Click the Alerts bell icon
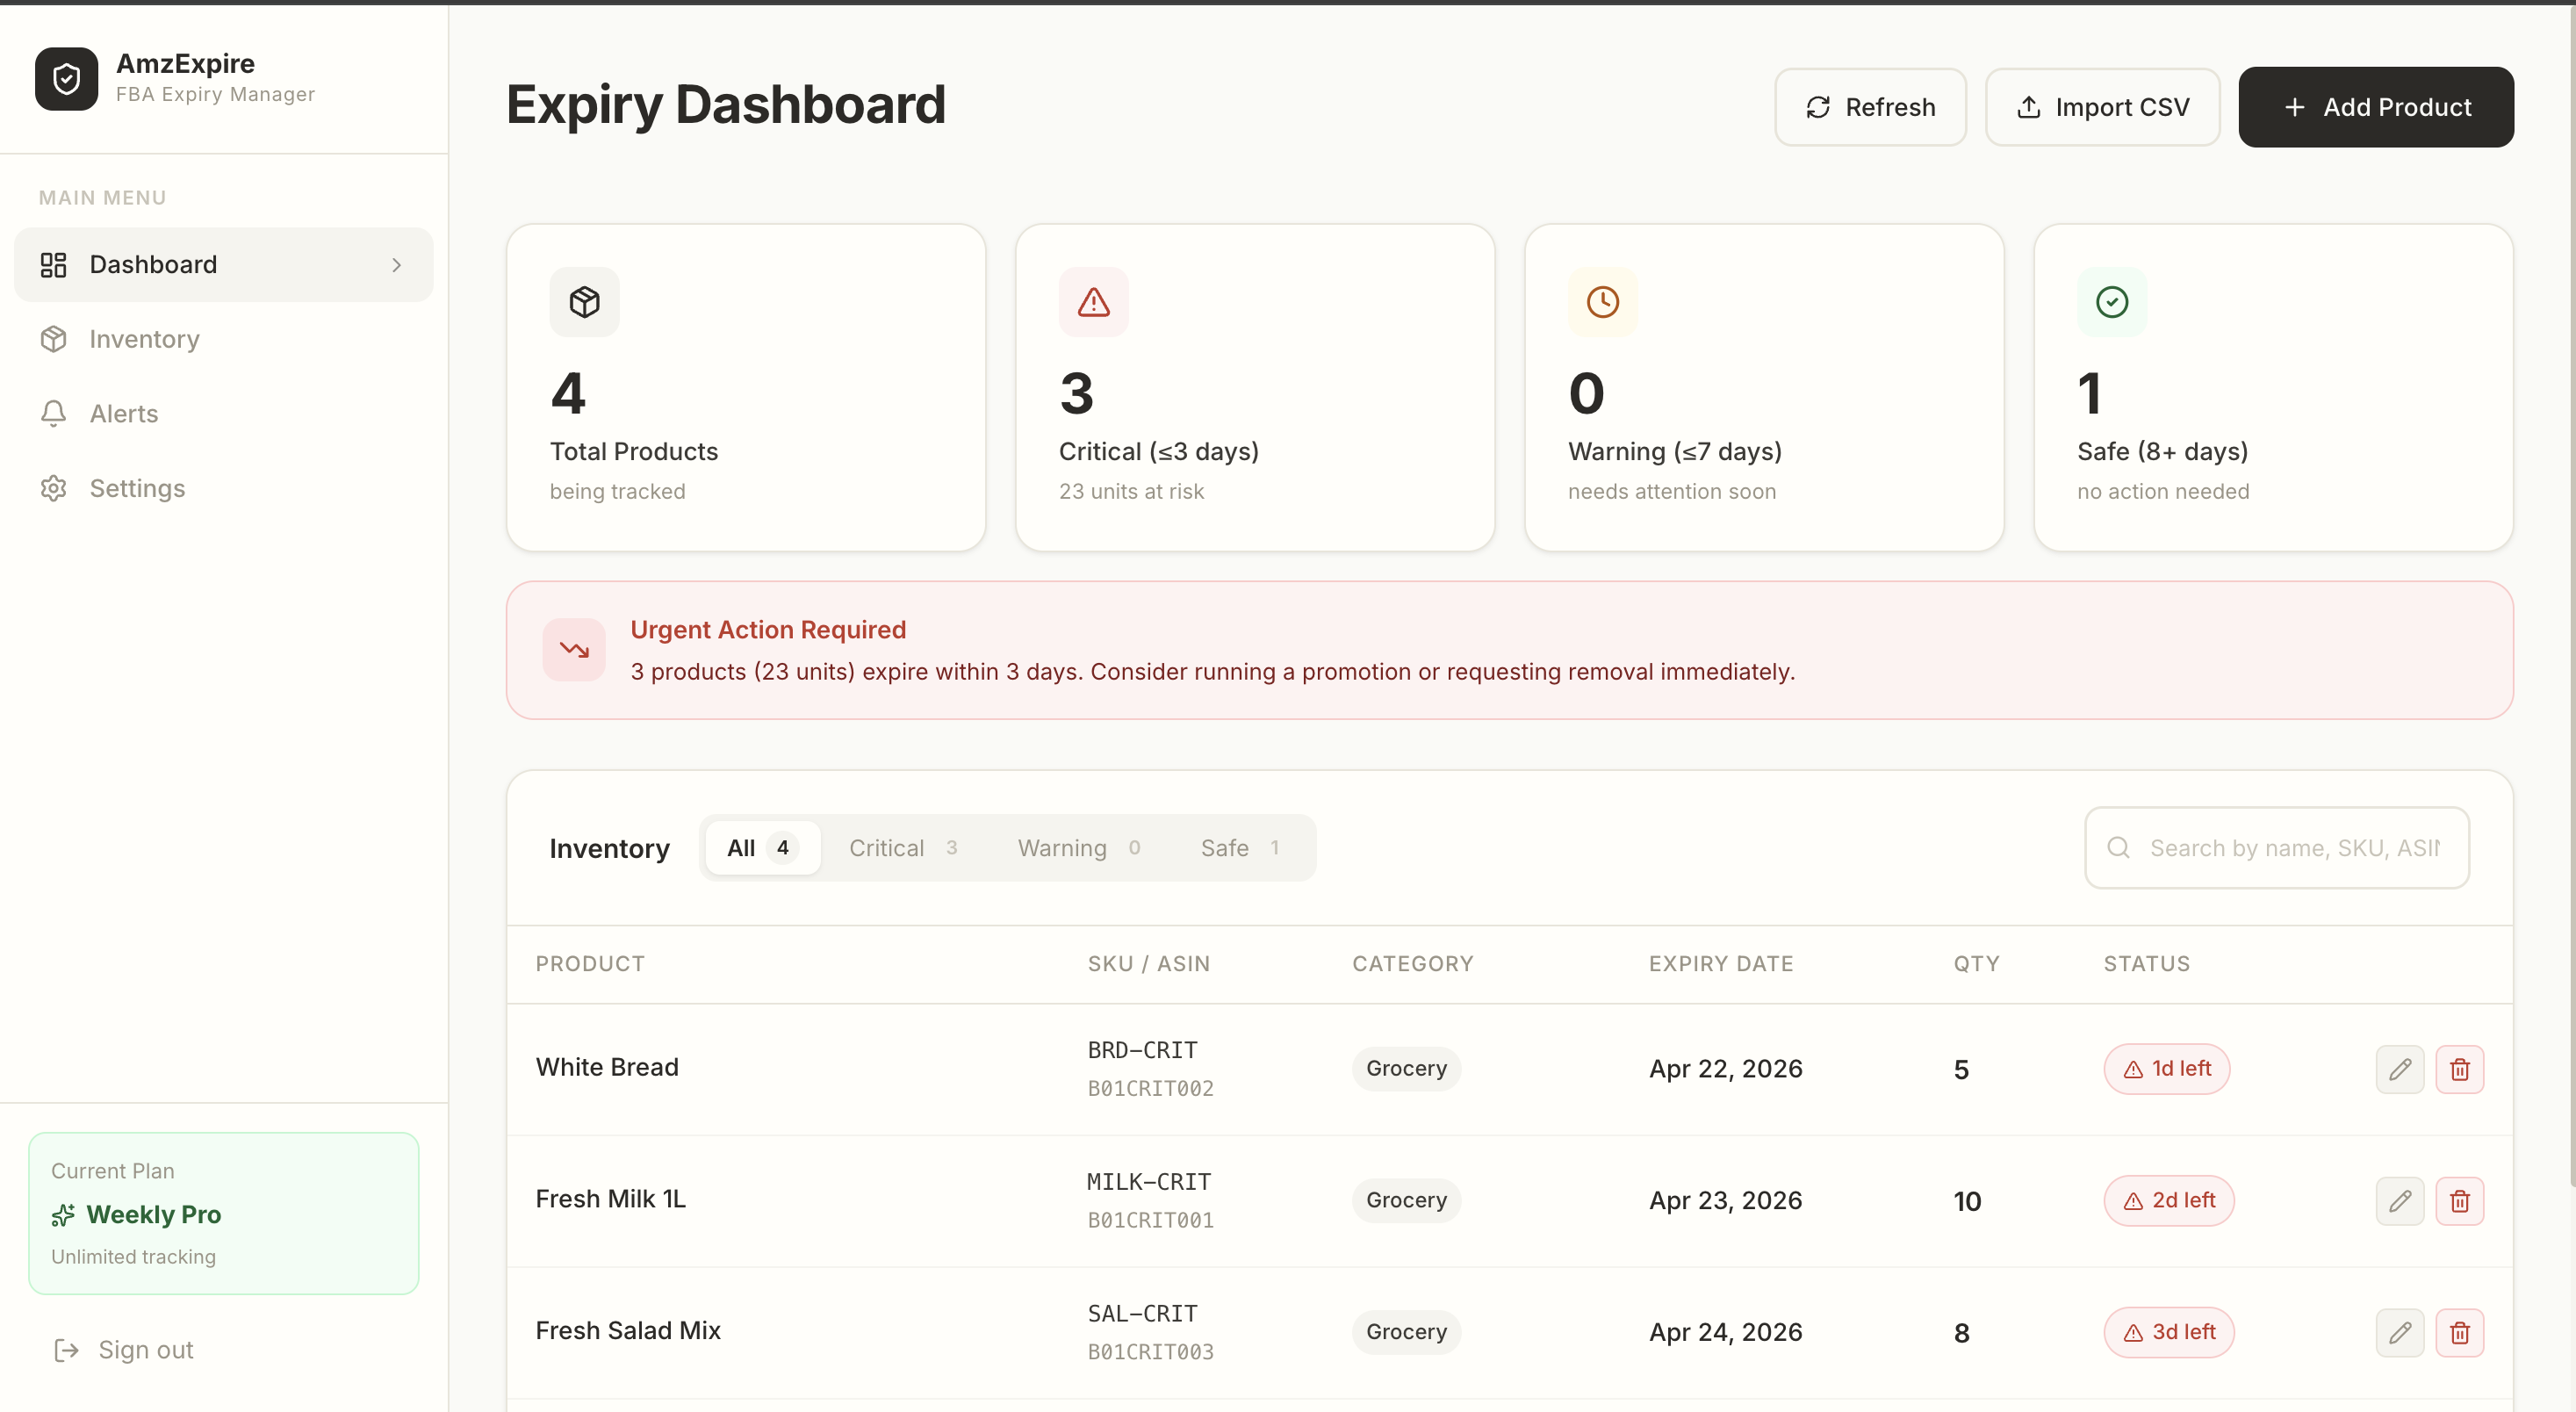The height and width of the screenshot is (1412, 2576). click(53, 413)
